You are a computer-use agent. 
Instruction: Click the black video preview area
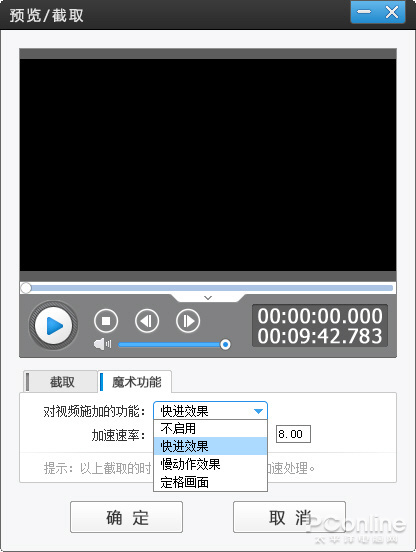coord(208,165)
